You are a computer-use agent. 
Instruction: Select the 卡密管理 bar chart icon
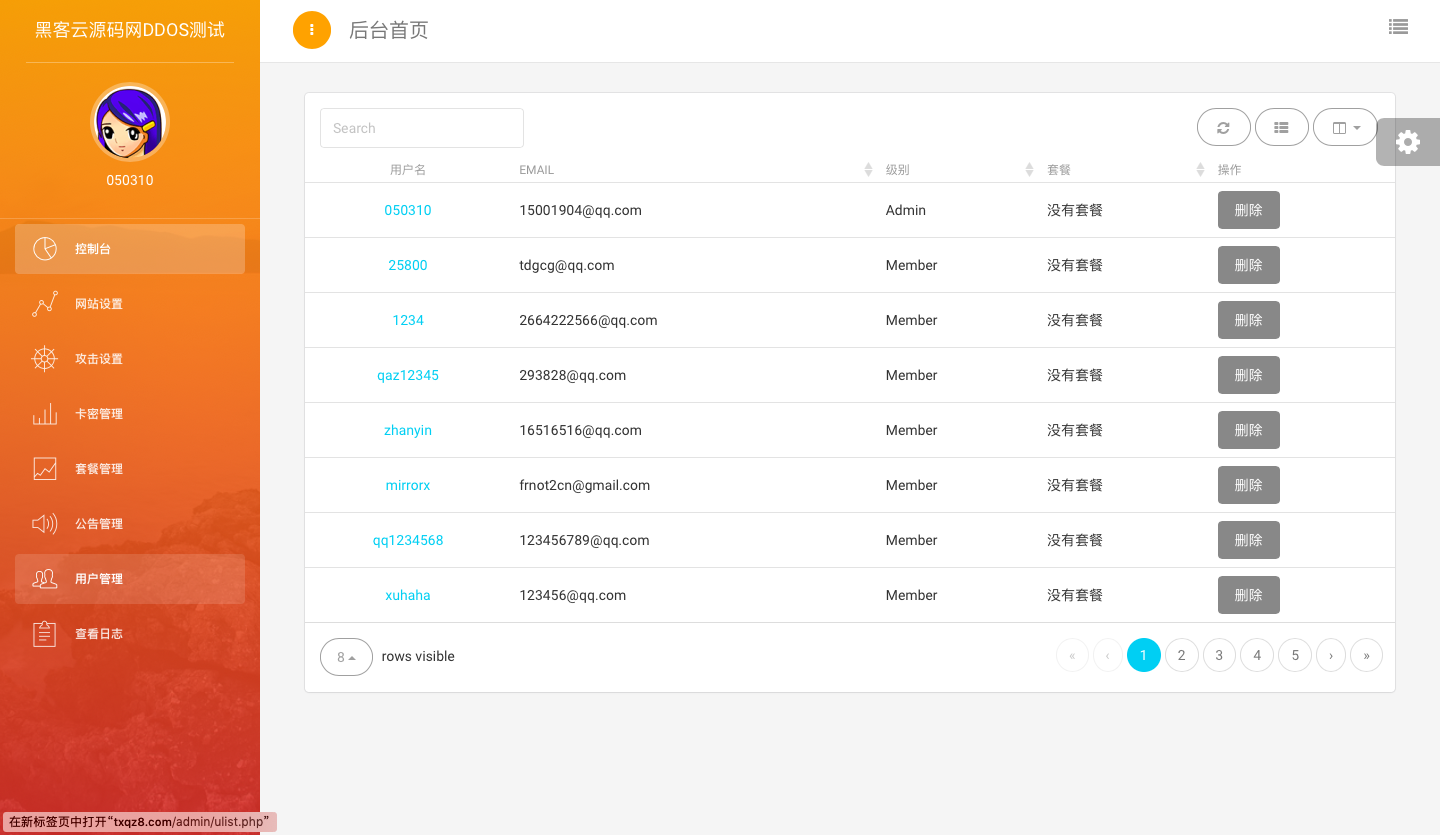coord(45,414)
